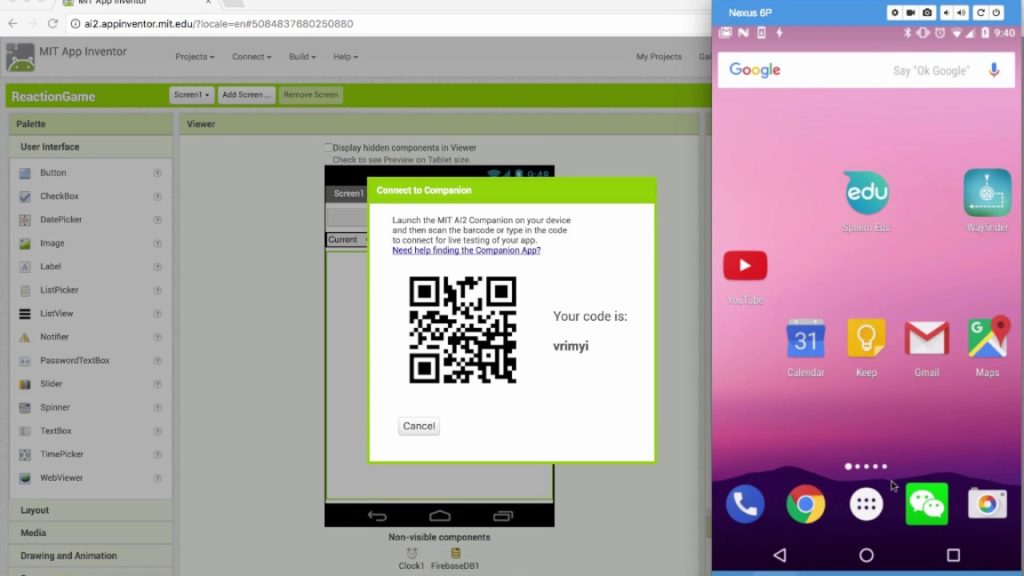Screen dimensions: 1024x576
Task: Tap the Google voice search microphone
Action: pos(993,70)
